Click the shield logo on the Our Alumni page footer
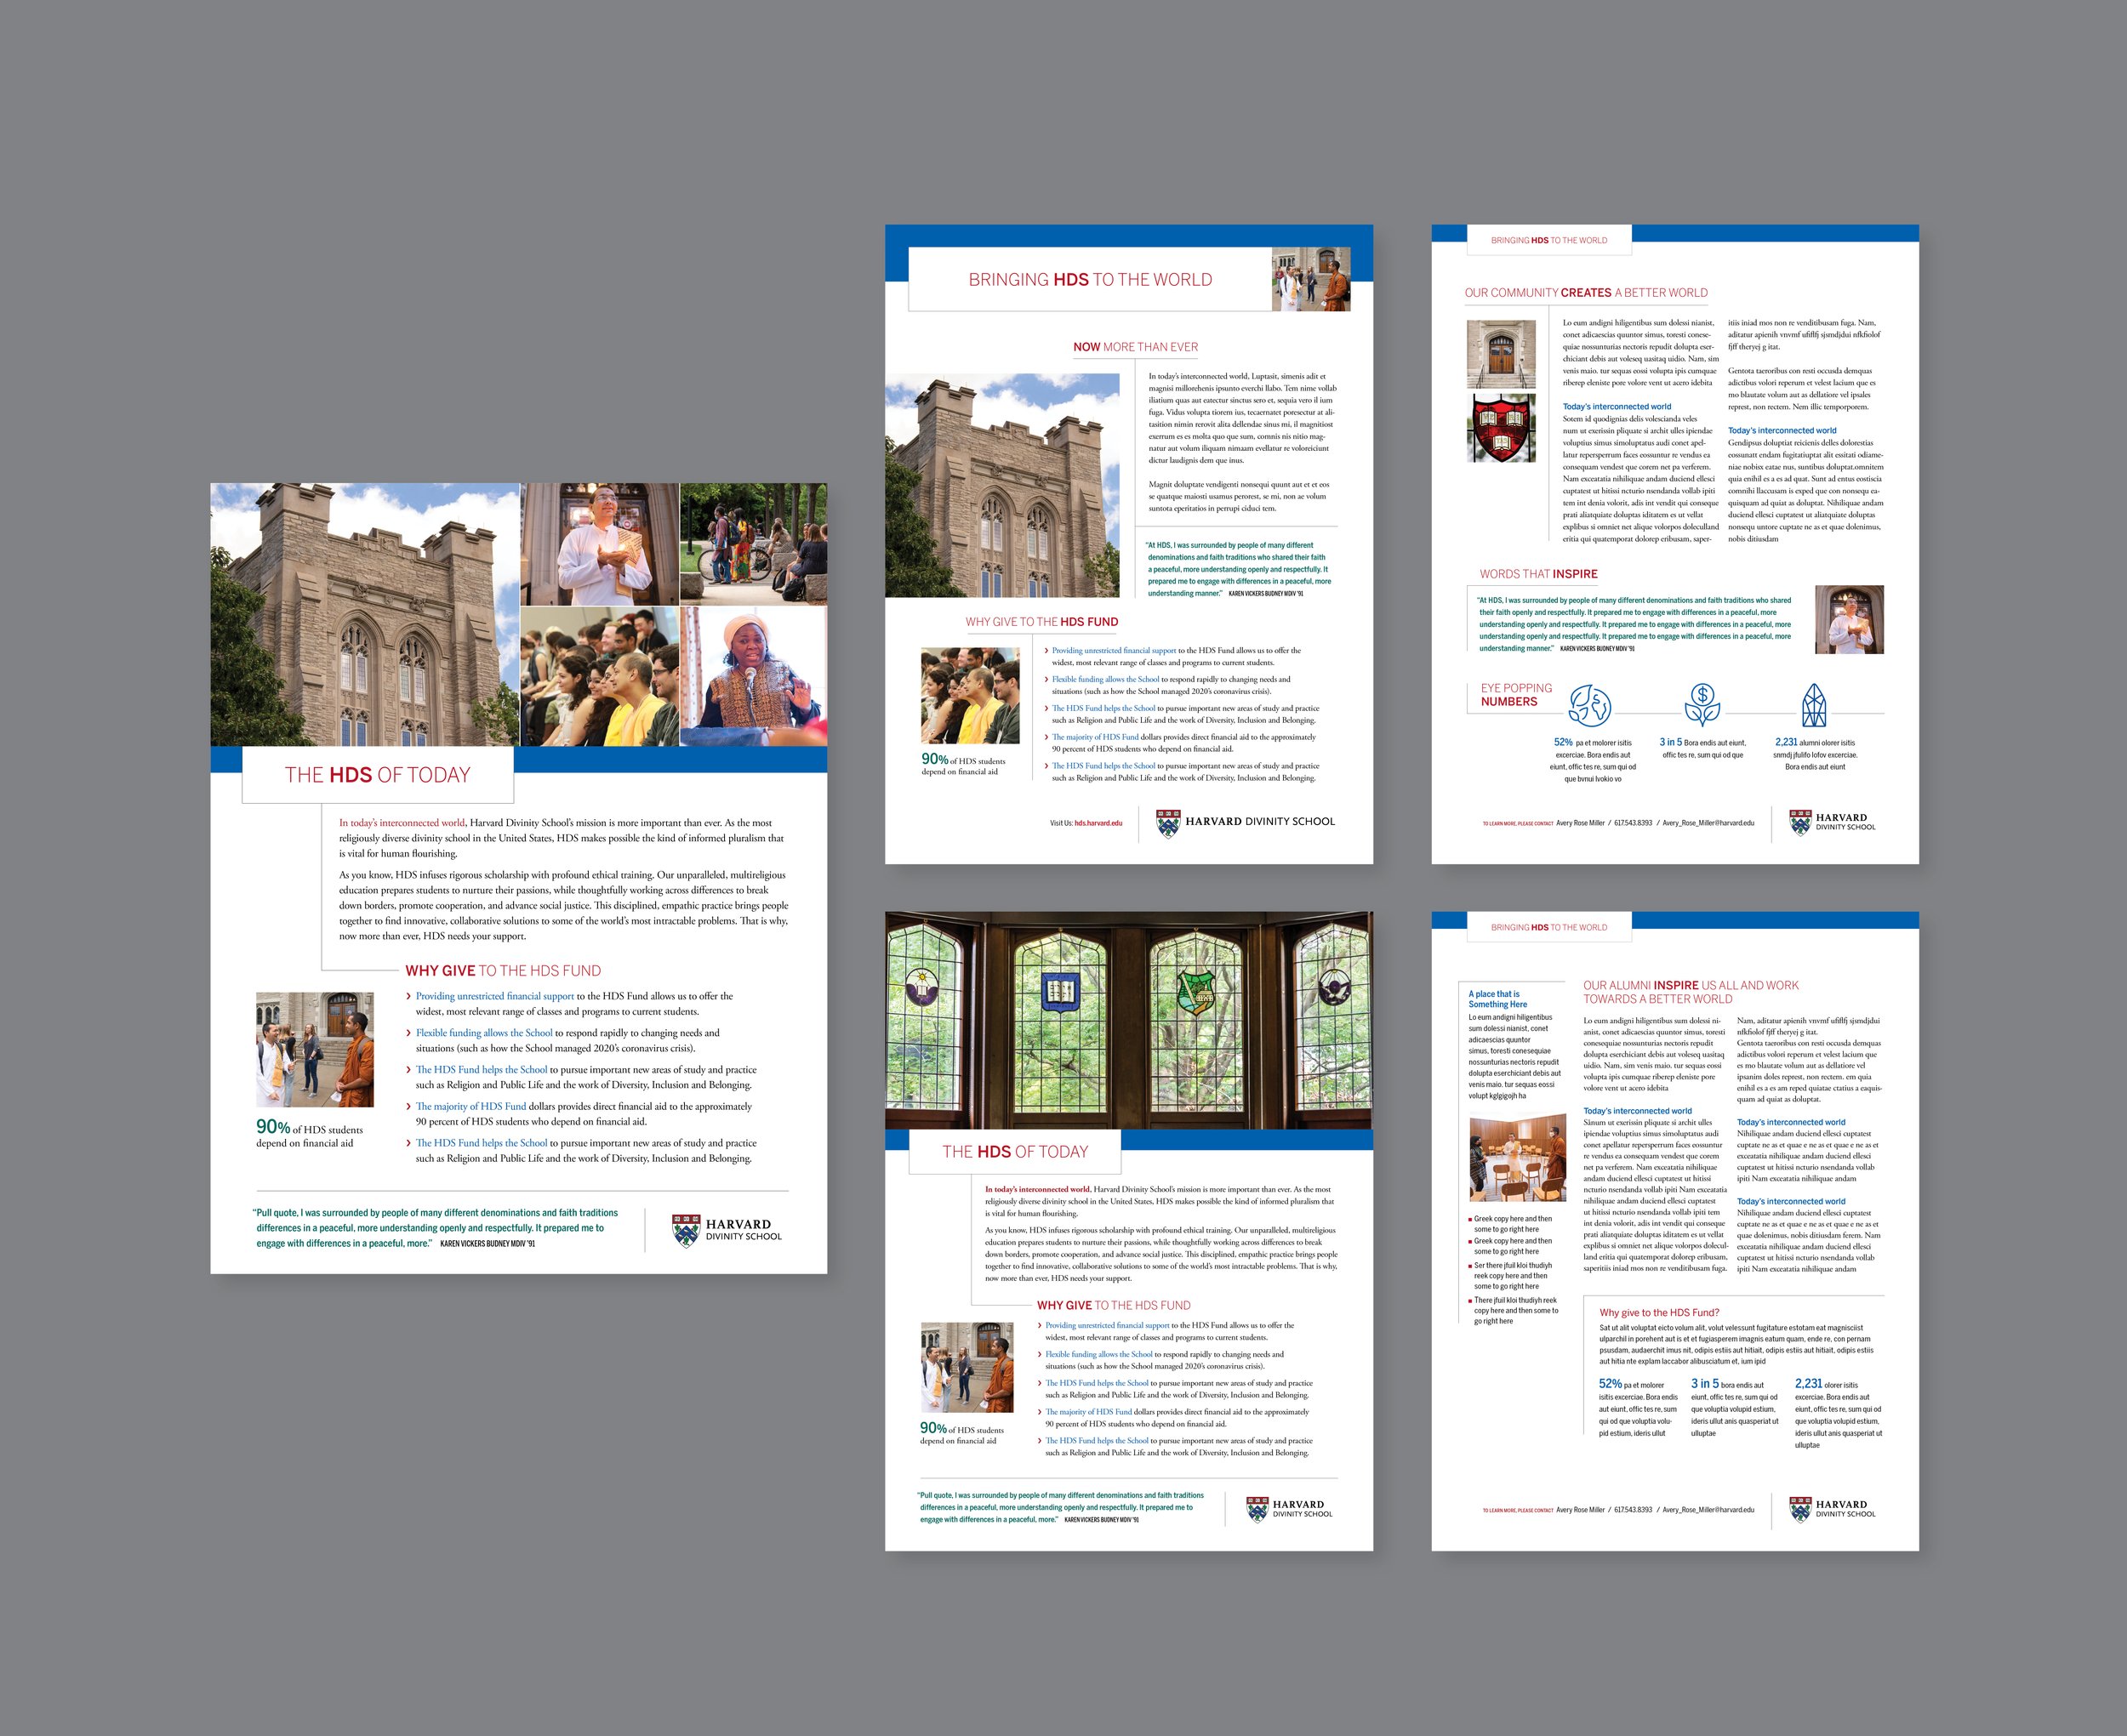 pos(1800,1509)
